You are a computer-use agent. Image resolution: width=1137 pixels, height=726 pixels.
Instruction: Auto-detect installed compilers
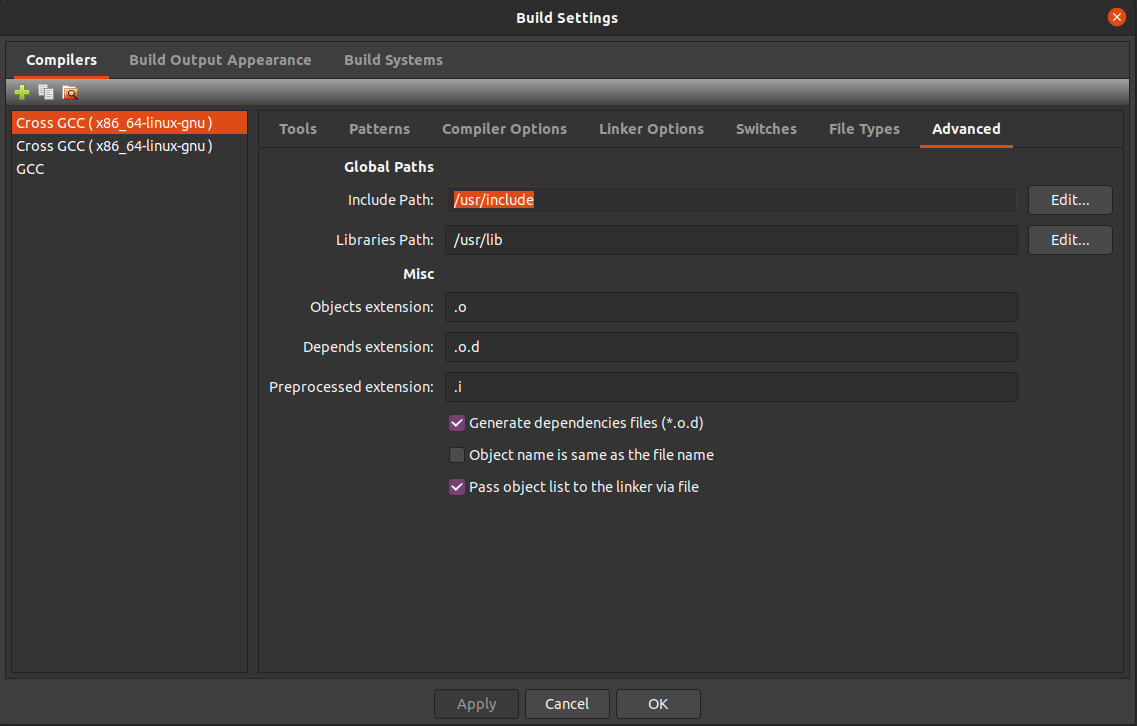coord(70,92)
